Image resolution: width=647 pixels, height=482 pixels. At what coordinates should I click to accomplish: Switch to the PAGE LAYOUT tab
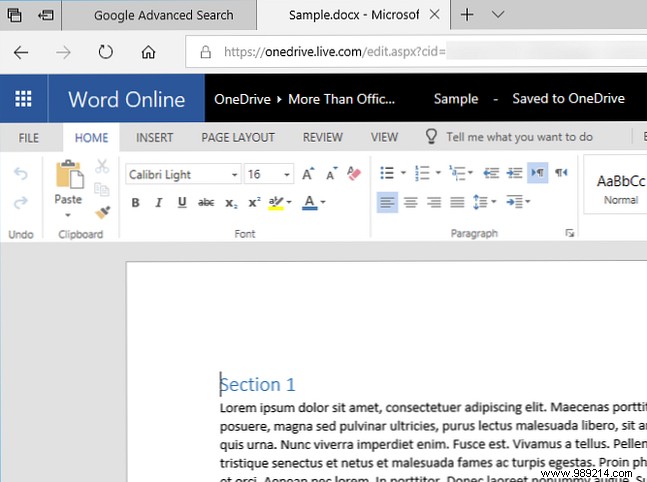coord(238,138)
